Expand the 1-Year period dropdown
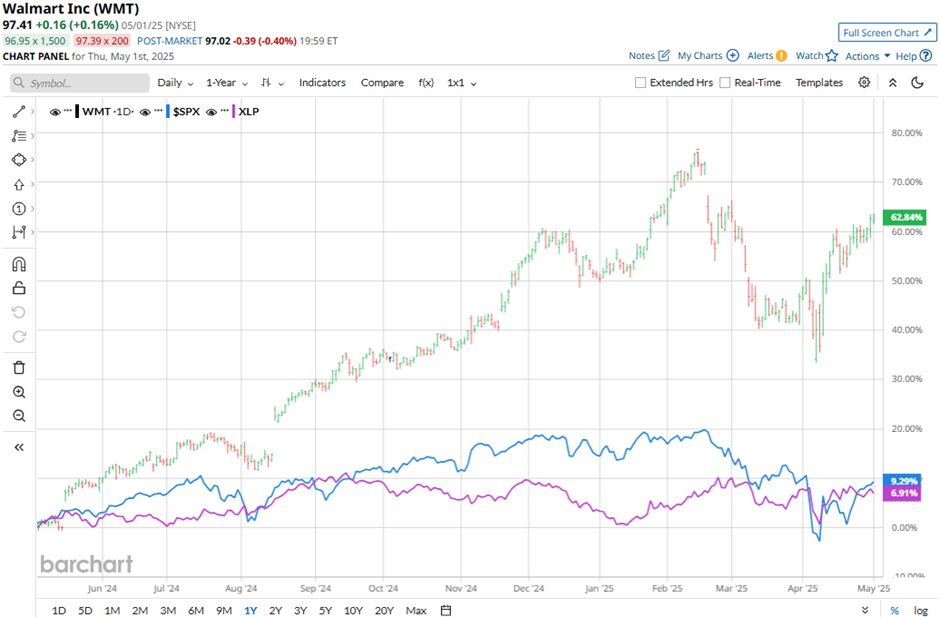Image resolution: width=940 pixels, height=617 pixels. point(229,83)
